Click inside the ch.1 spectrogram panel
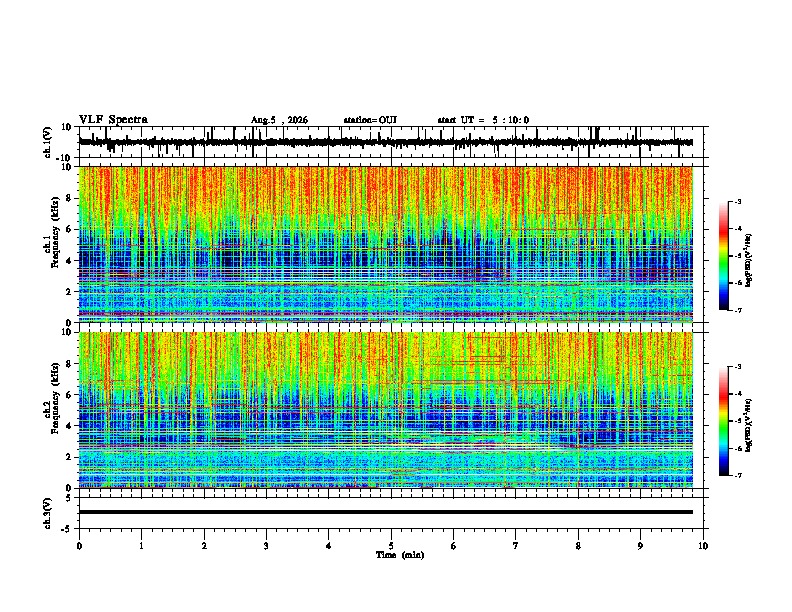Image resolution: width=792 pixels, height=612 pixels. pos(386,244)
